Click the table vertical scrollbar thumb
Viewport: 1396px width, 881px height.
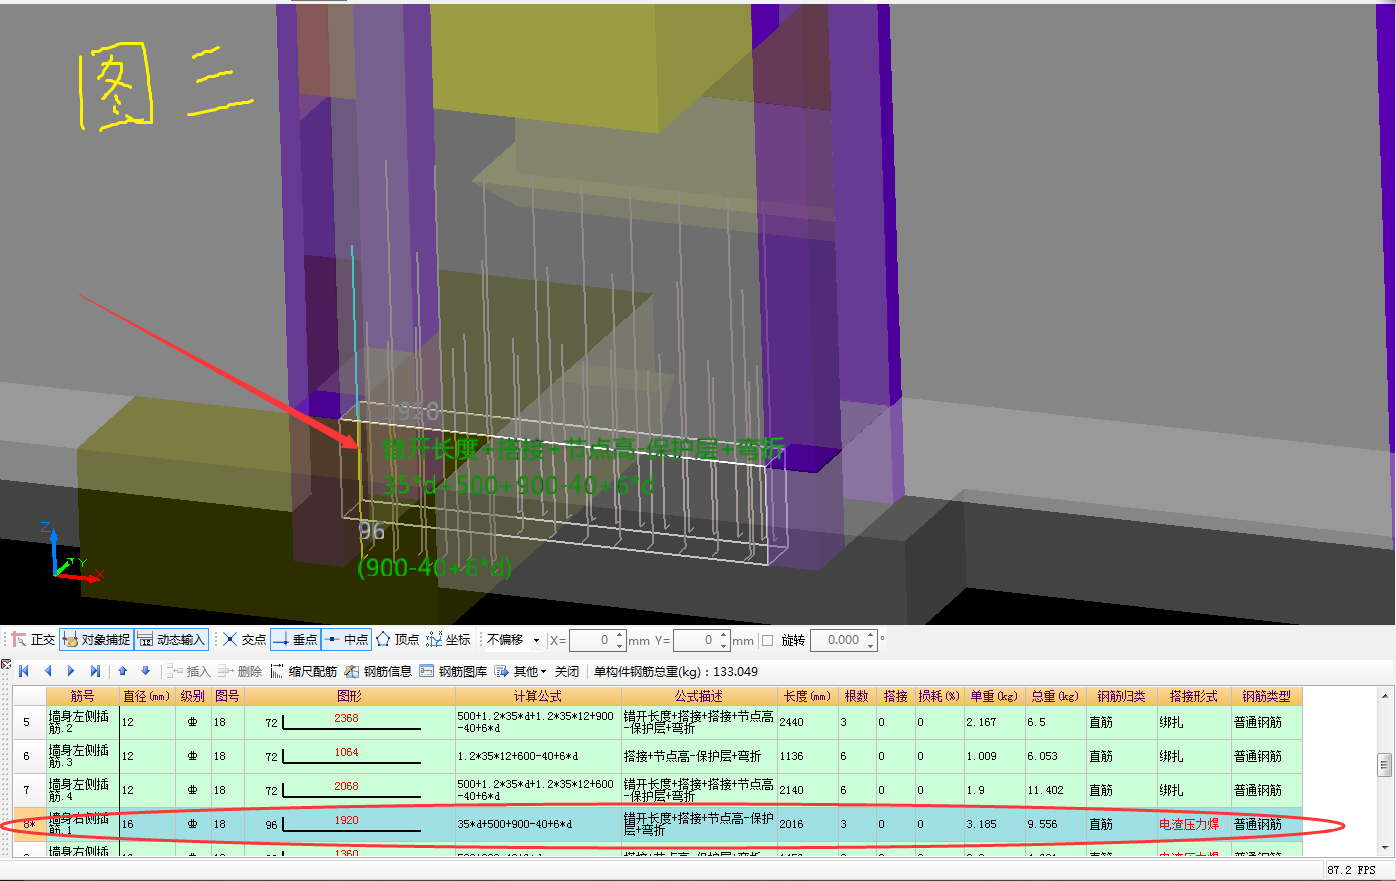[x=1384, y=765]
